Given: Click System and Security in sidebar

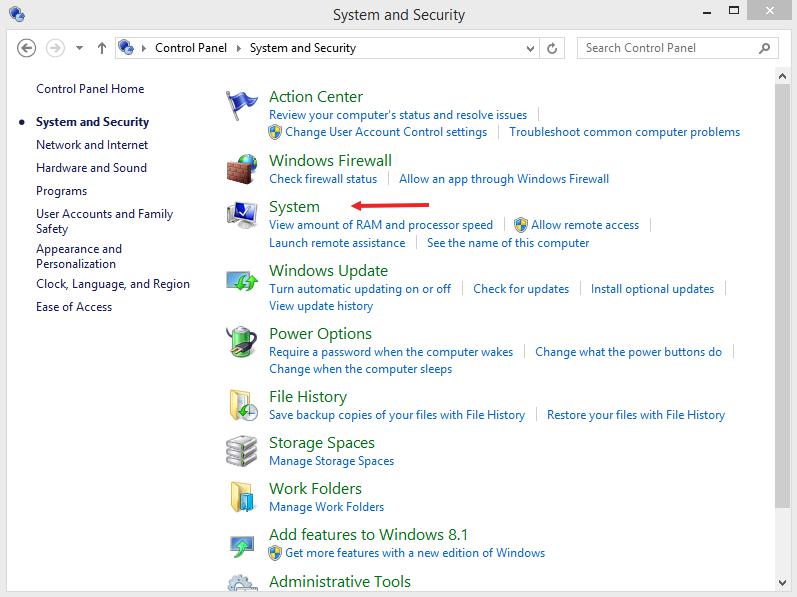Looking at the screenshot, I should [x=93, y=122].
